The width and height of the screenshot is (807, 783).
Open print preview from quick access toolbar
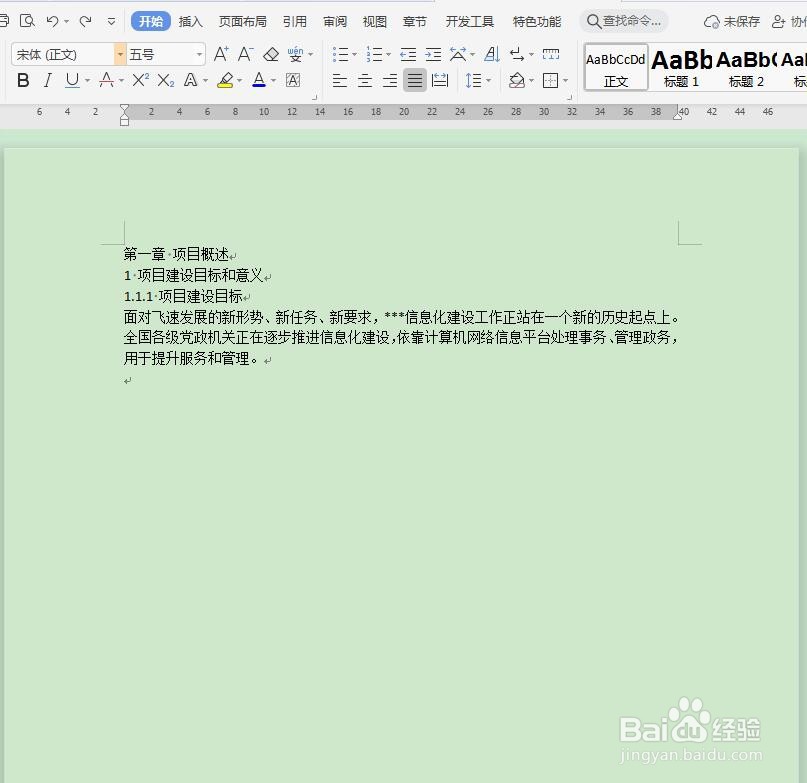click(x=27, y=21)
